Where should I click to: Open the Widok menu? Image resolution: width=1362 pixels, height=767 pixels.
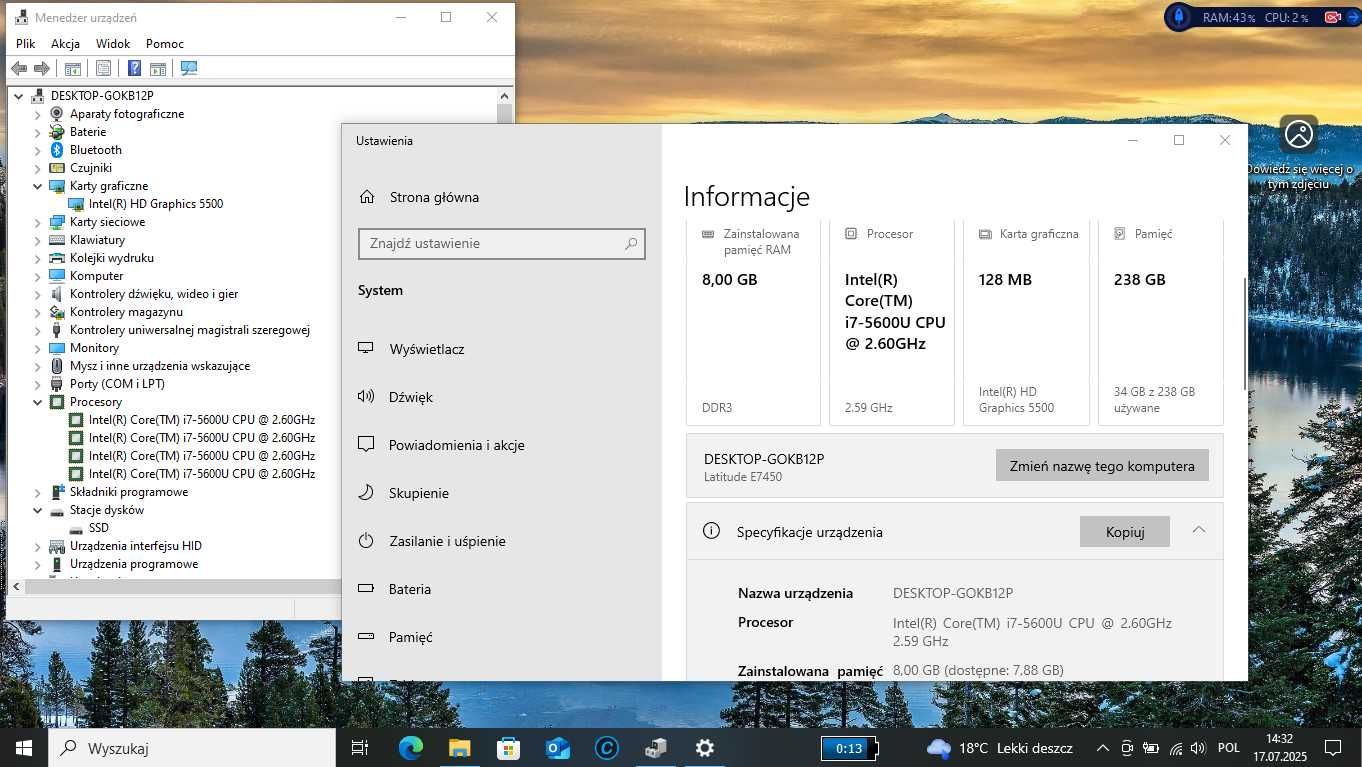pos(113,44)
